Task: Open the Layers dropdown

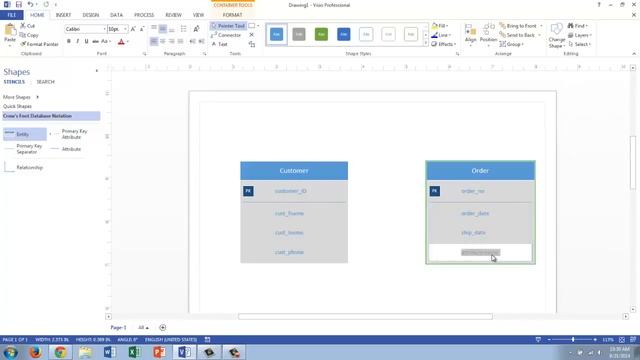Action: coord(580,35)
